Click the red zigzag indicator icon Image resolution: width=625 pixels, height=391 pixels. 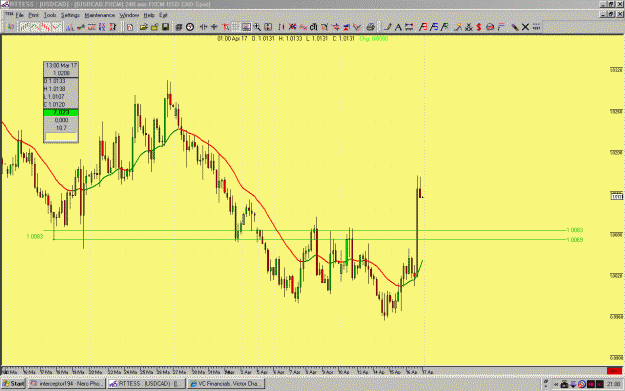pos(92,27)
